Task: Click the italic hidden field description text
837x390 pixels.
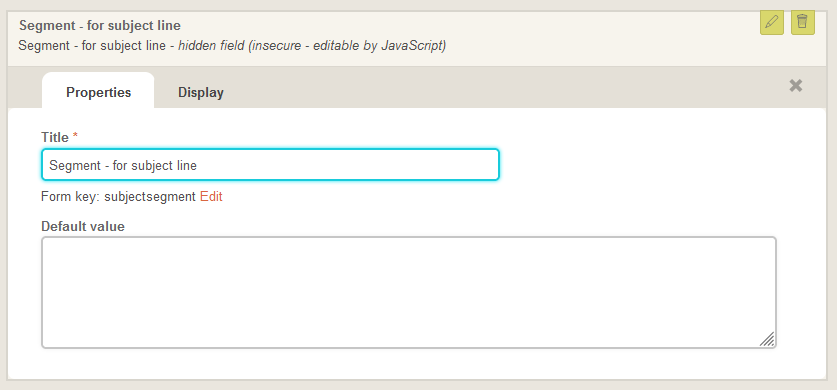Action: point(312,46)
